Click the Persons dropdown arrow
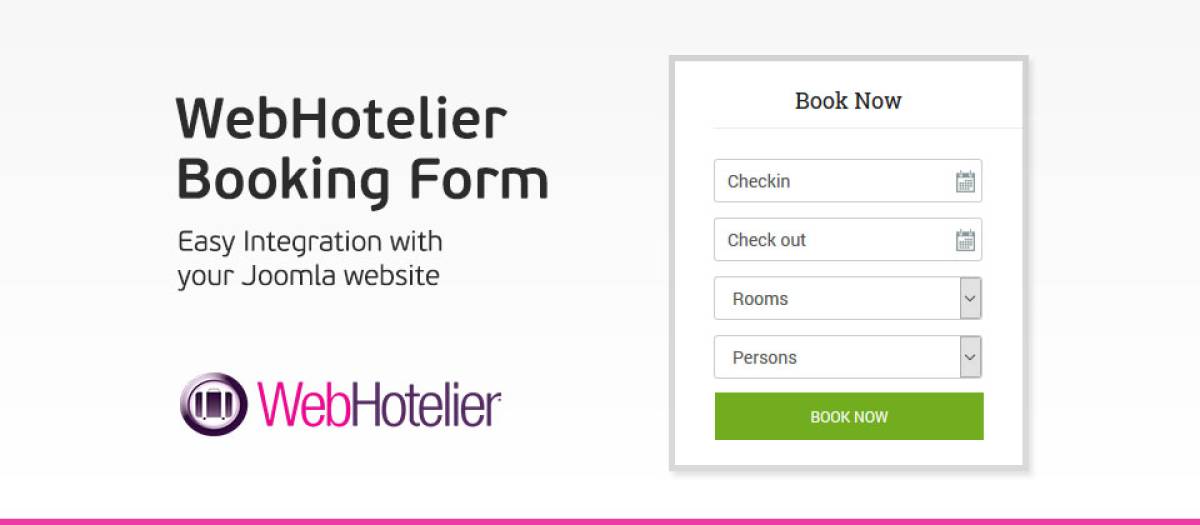 pos(970,357)
